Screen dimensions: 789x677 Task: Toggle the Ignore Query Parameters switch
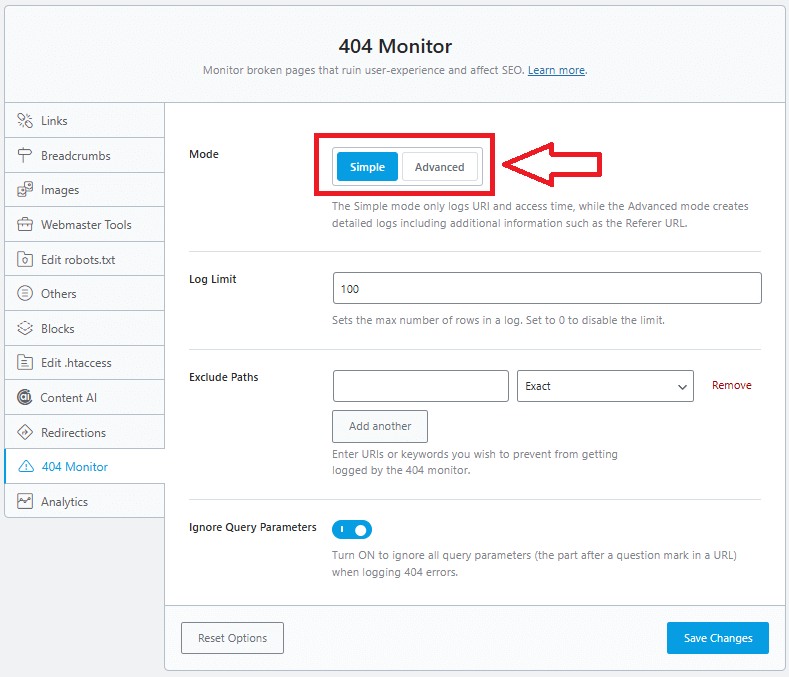click(351, 529)
